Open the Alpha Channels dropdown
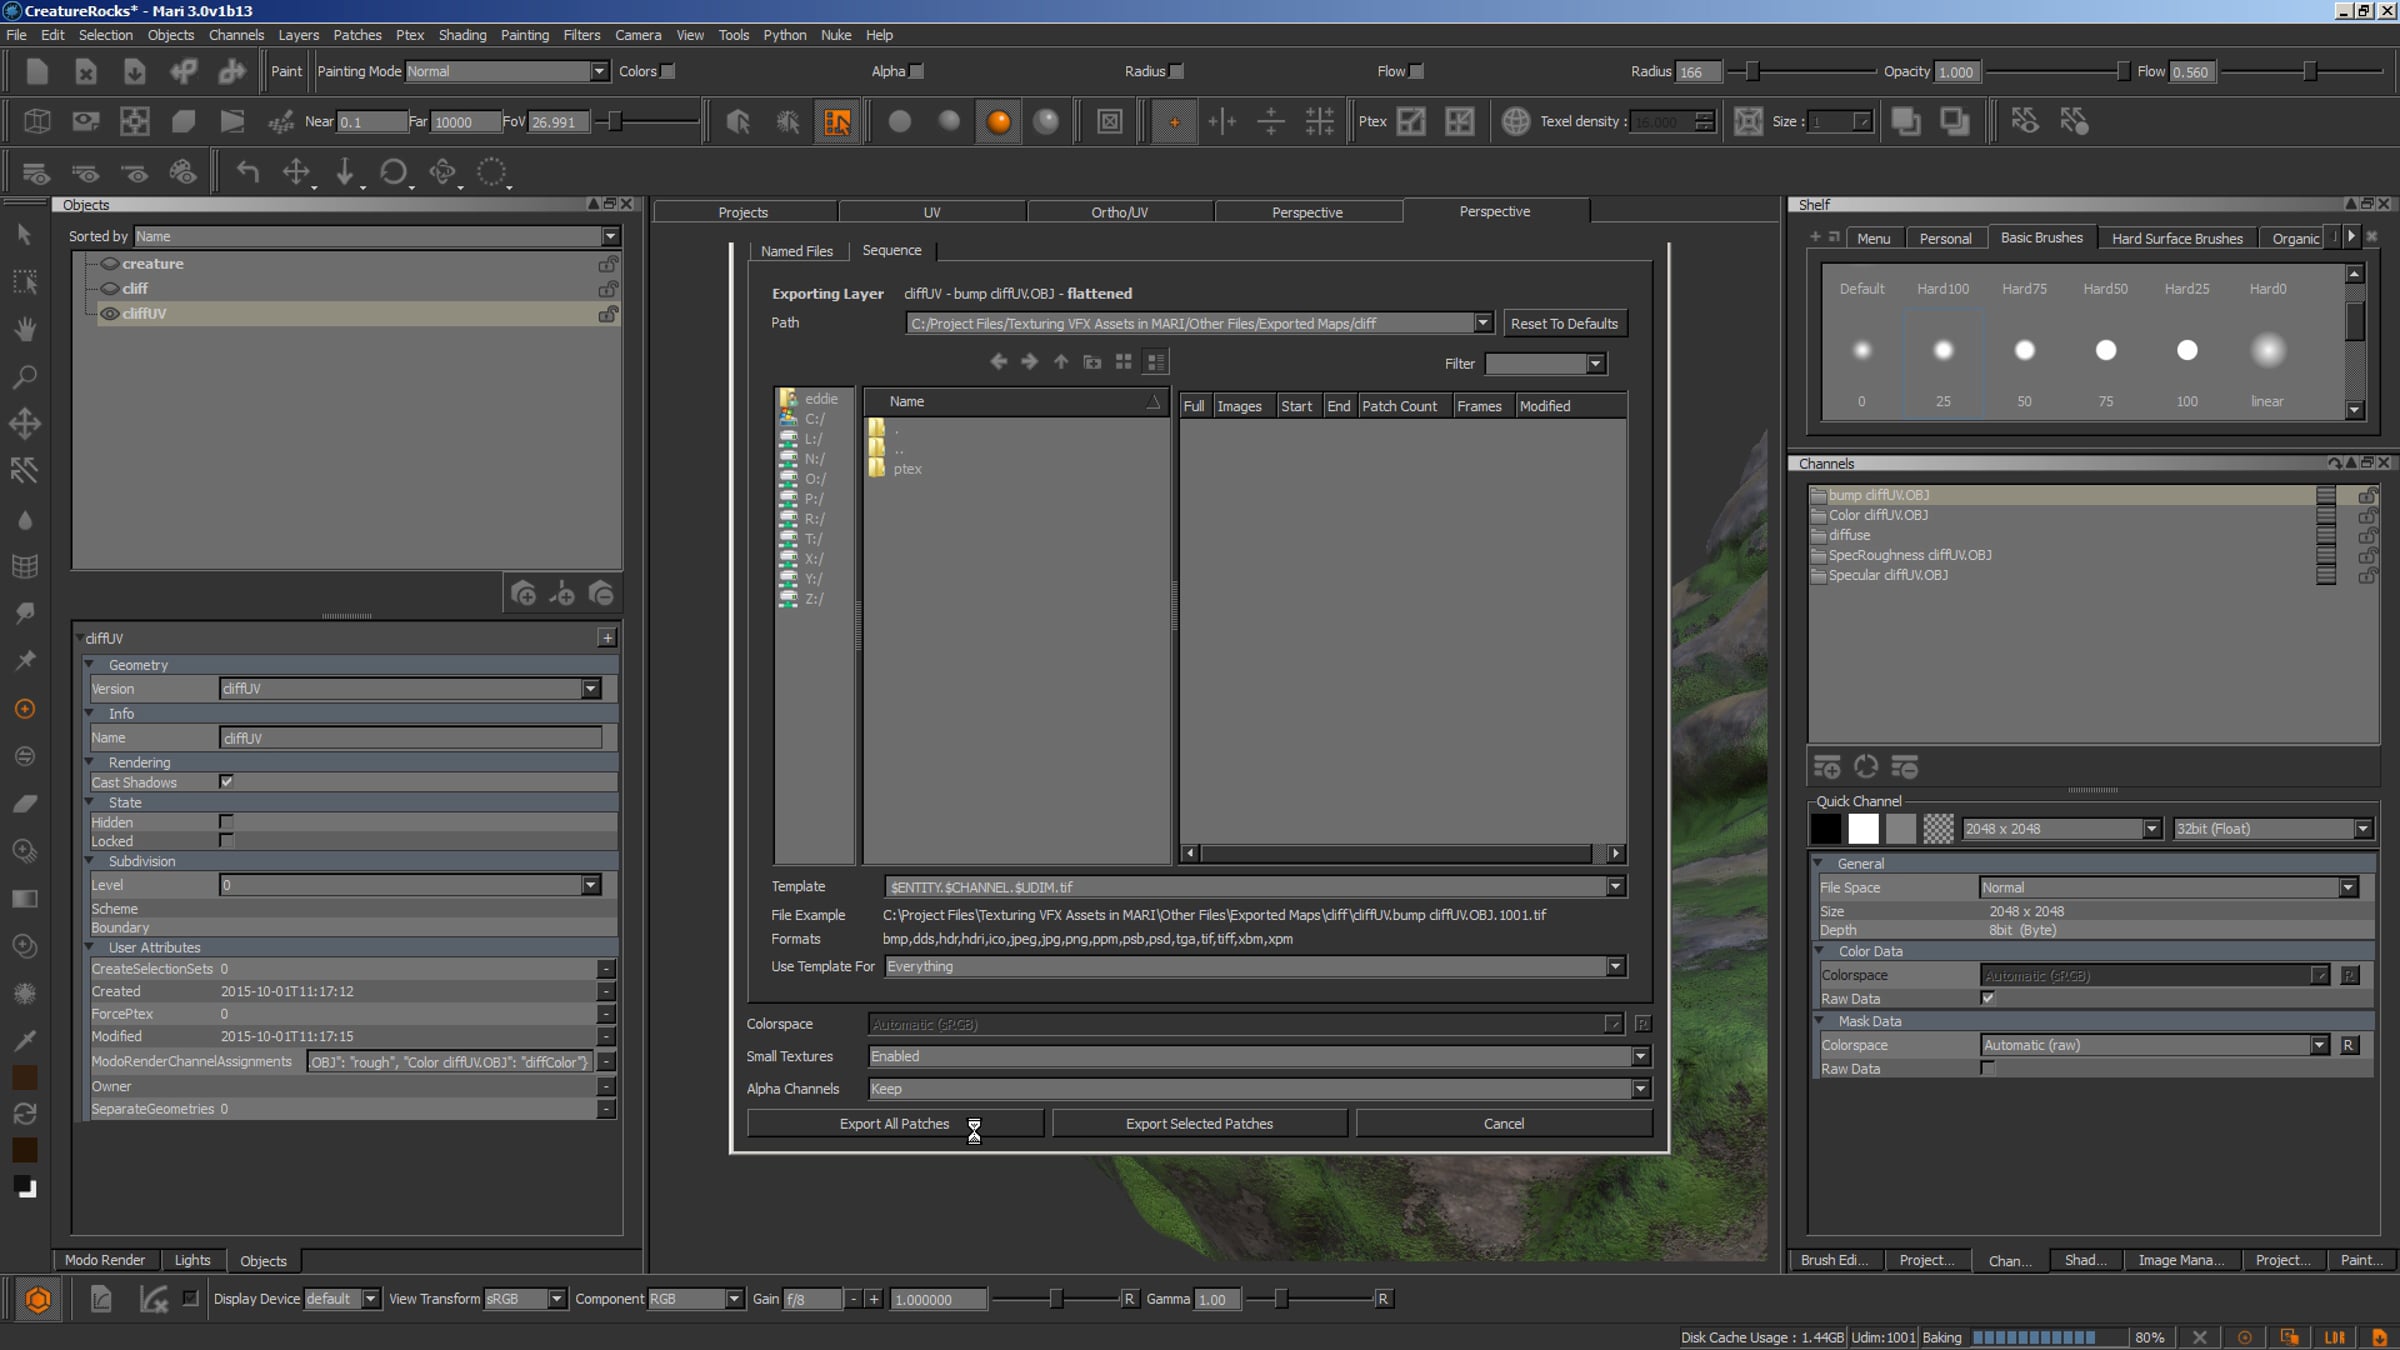The image size is (2400, 1350). pos(1640,1089)
